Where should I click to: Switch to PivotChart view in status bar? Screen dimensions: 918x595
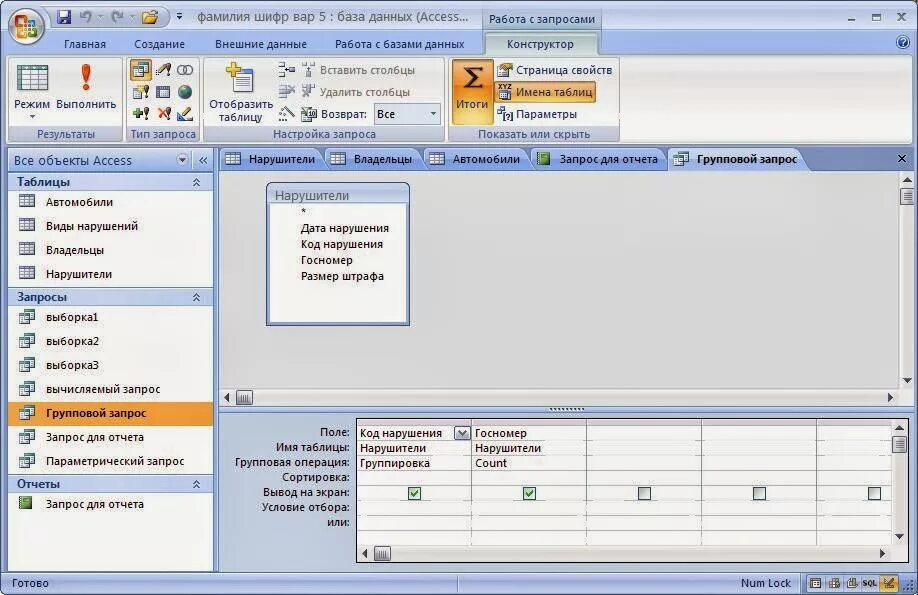(852, 583)
